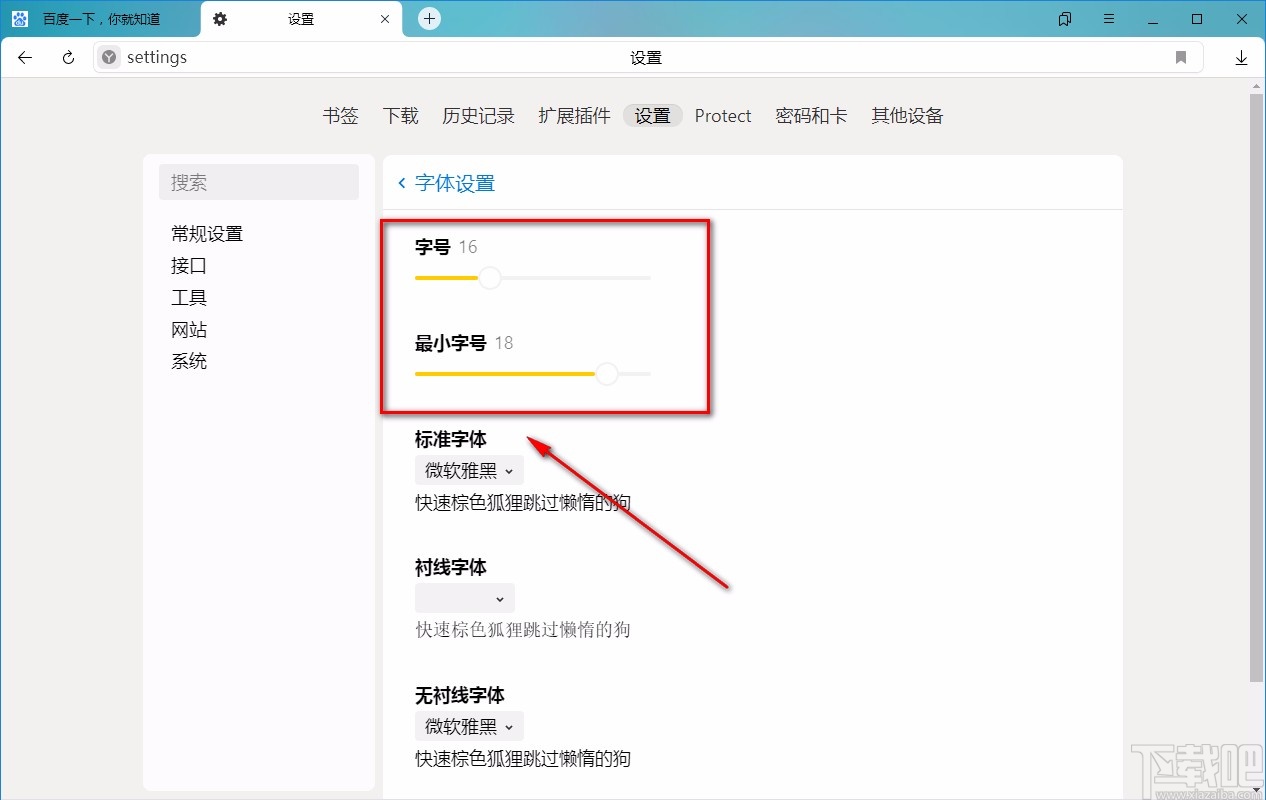
Task: Select the Protect tab
Action: 723,115
